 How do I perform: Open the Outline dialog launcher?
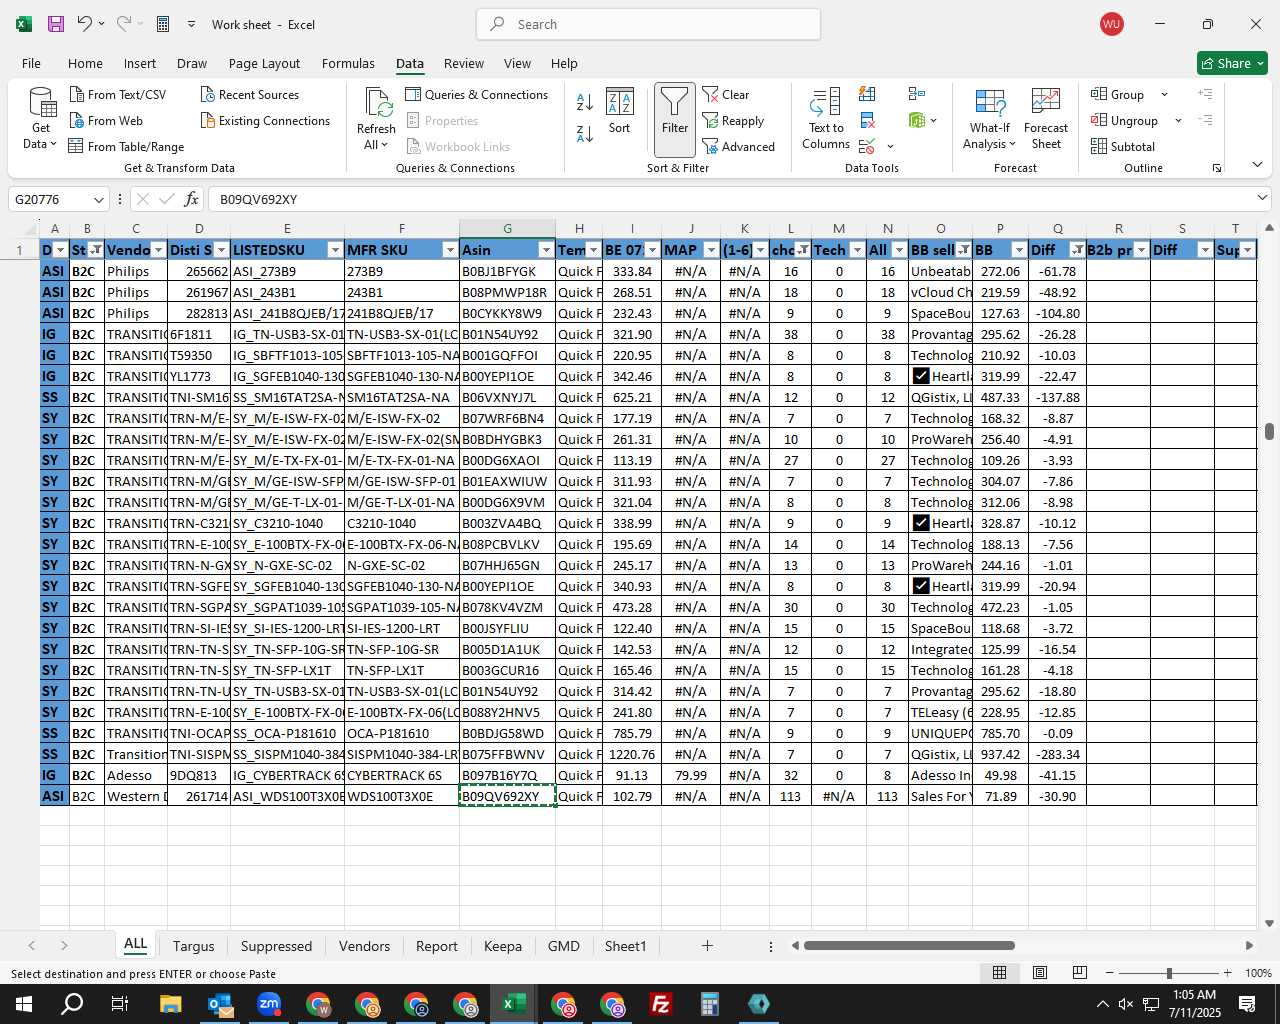pyautogui.click(x=1217, y=168)
